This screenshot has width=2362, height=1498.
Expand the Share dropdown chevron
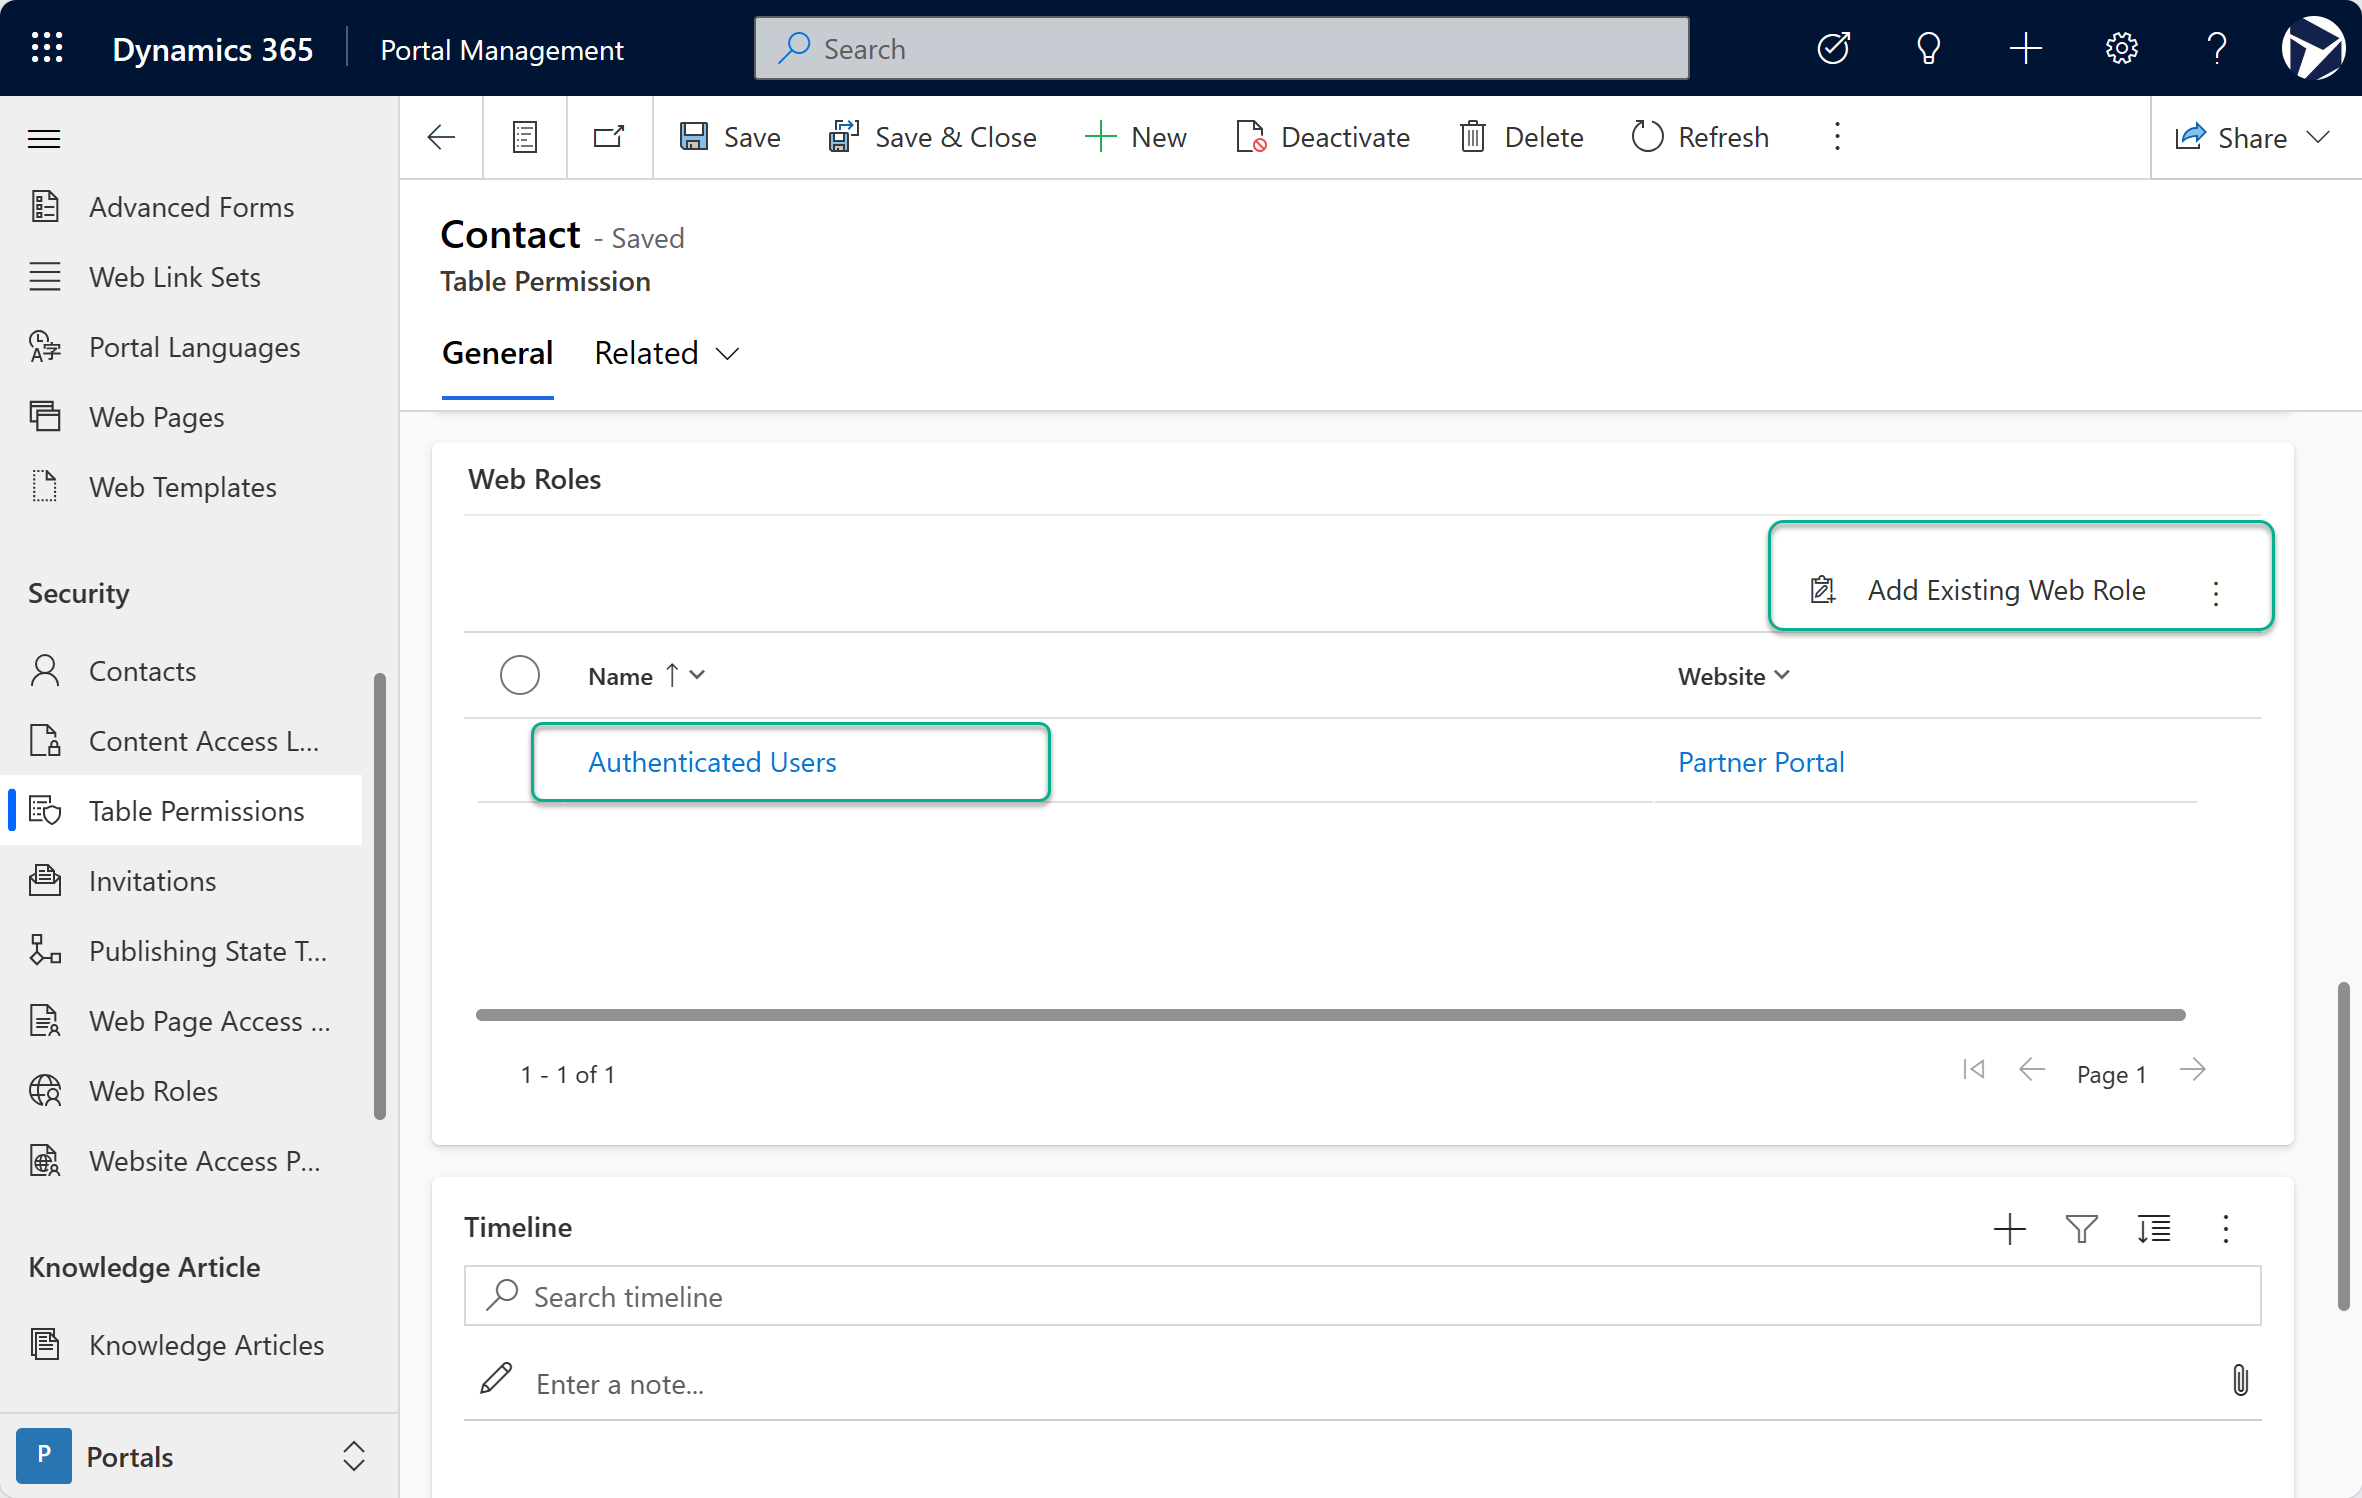pos(2319,138)
